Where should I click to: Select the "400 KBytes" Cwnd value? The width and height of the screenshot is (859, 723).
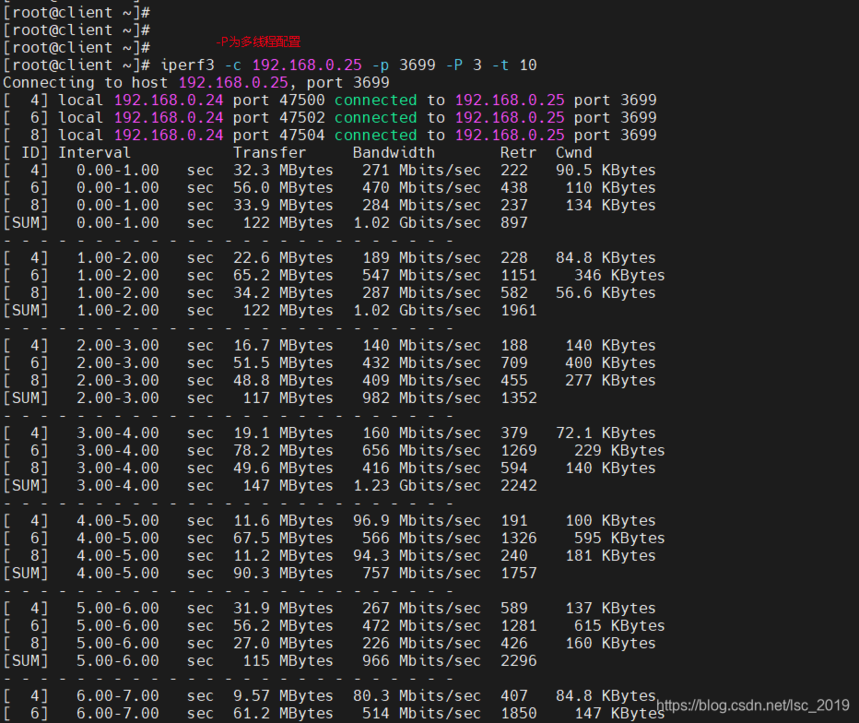(610, 363)
